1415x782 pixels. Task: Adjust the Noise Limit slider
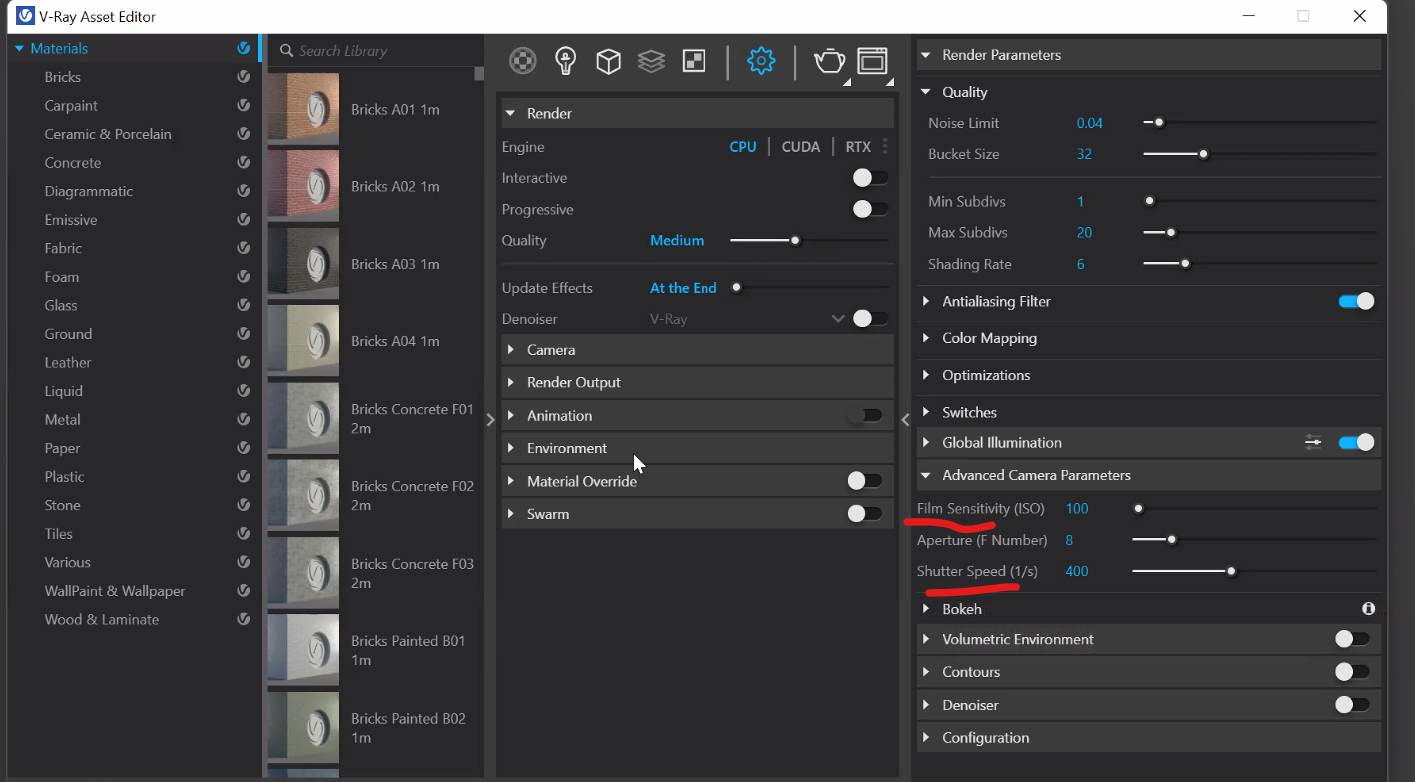click(x=1260, y=123)
